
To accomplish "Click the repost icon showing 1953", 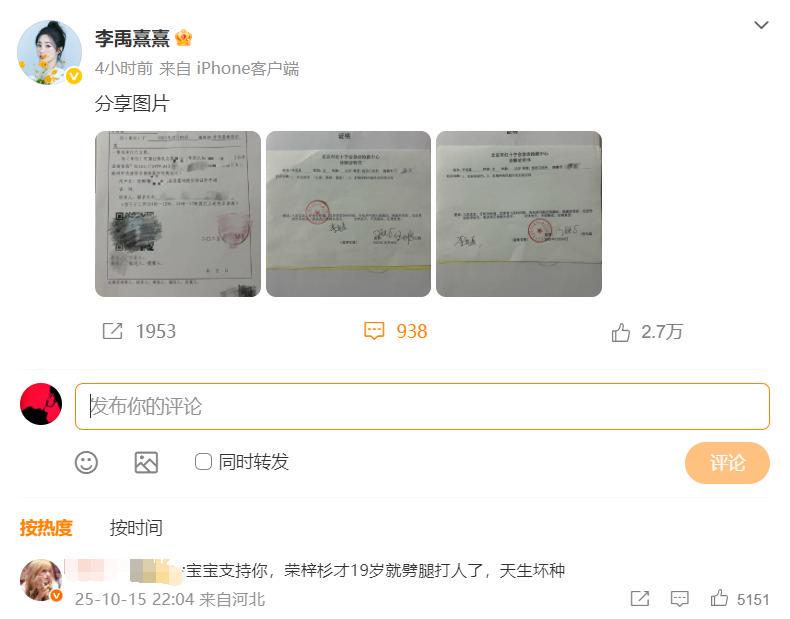I will 112,331.
